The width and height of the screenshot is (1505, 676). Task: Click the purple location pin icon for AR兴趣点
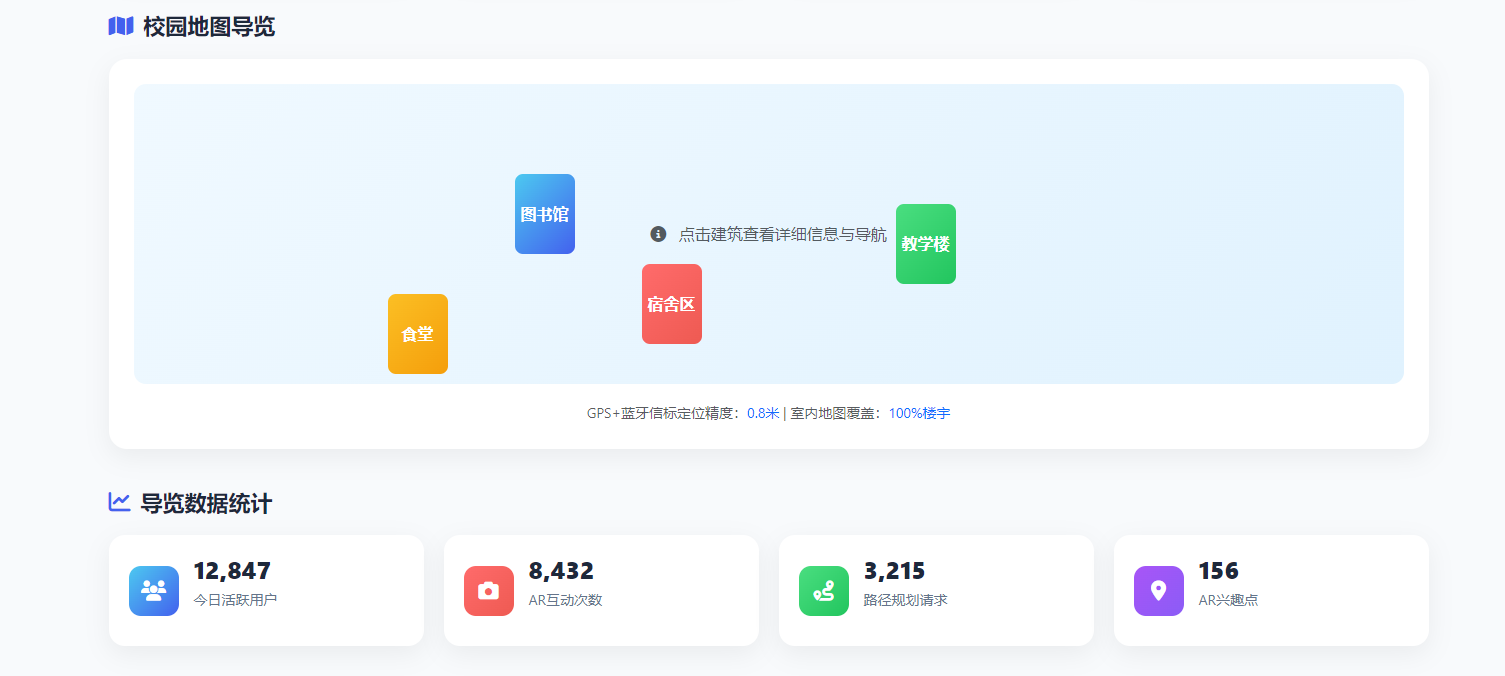coord(1159,591)
